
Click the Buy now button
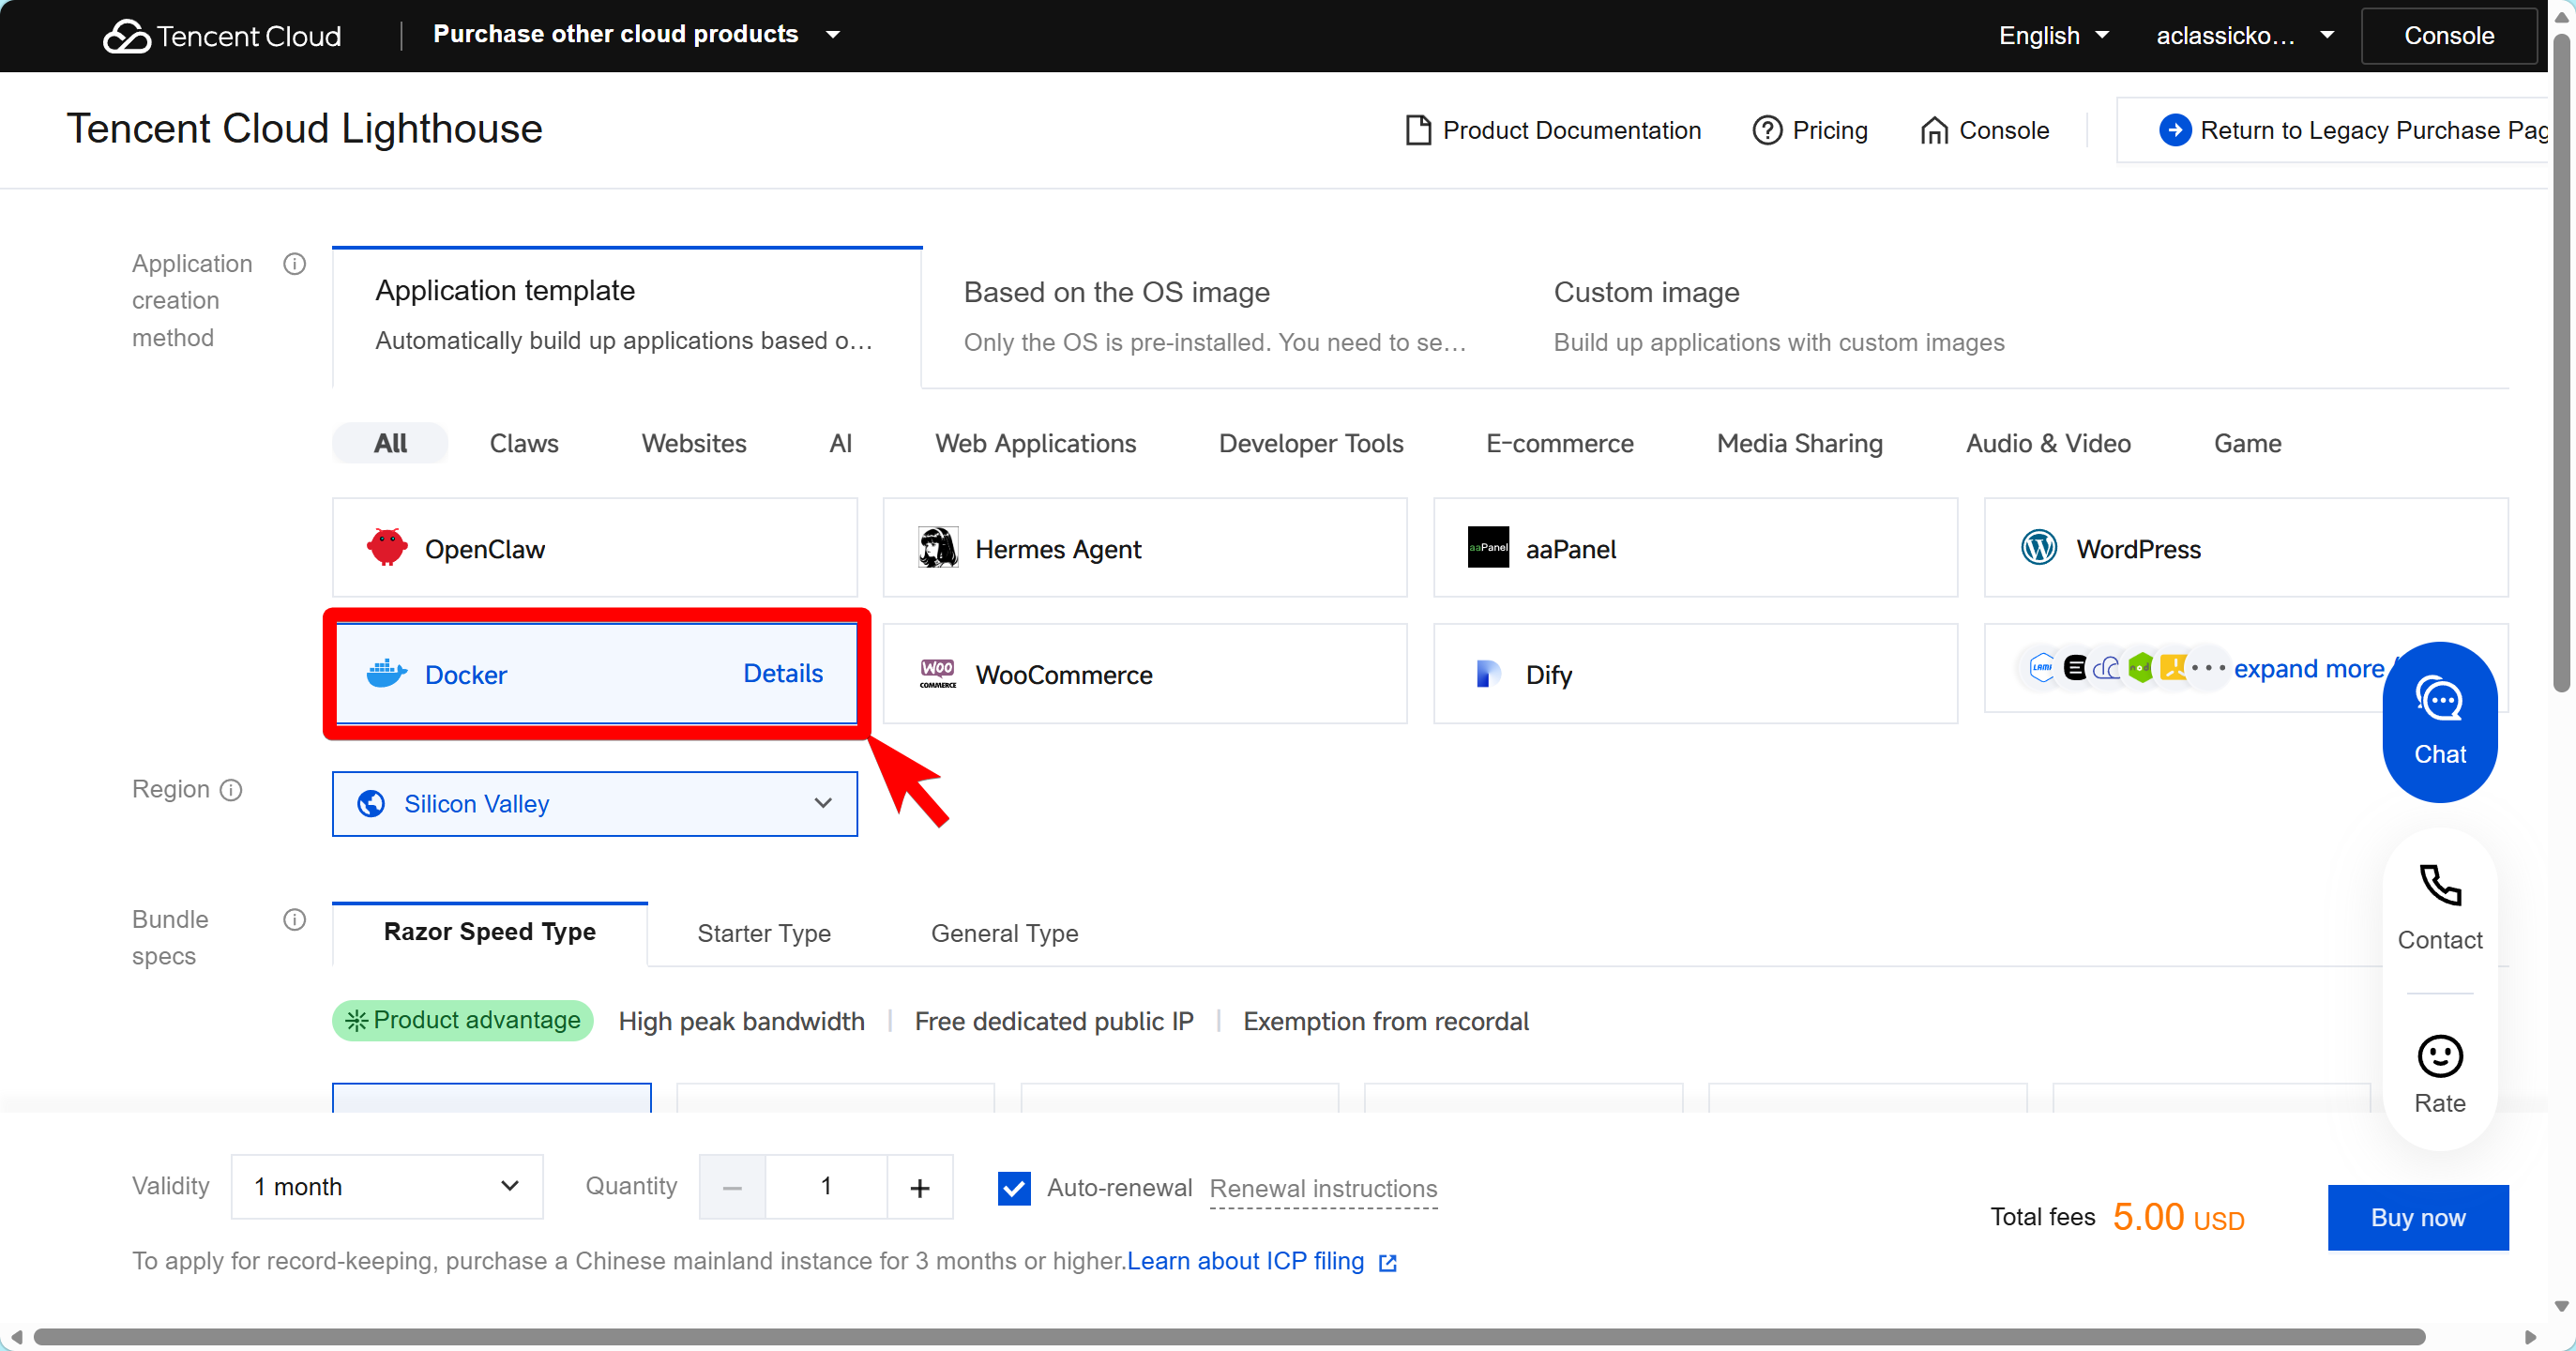tap(2417, 1217)
